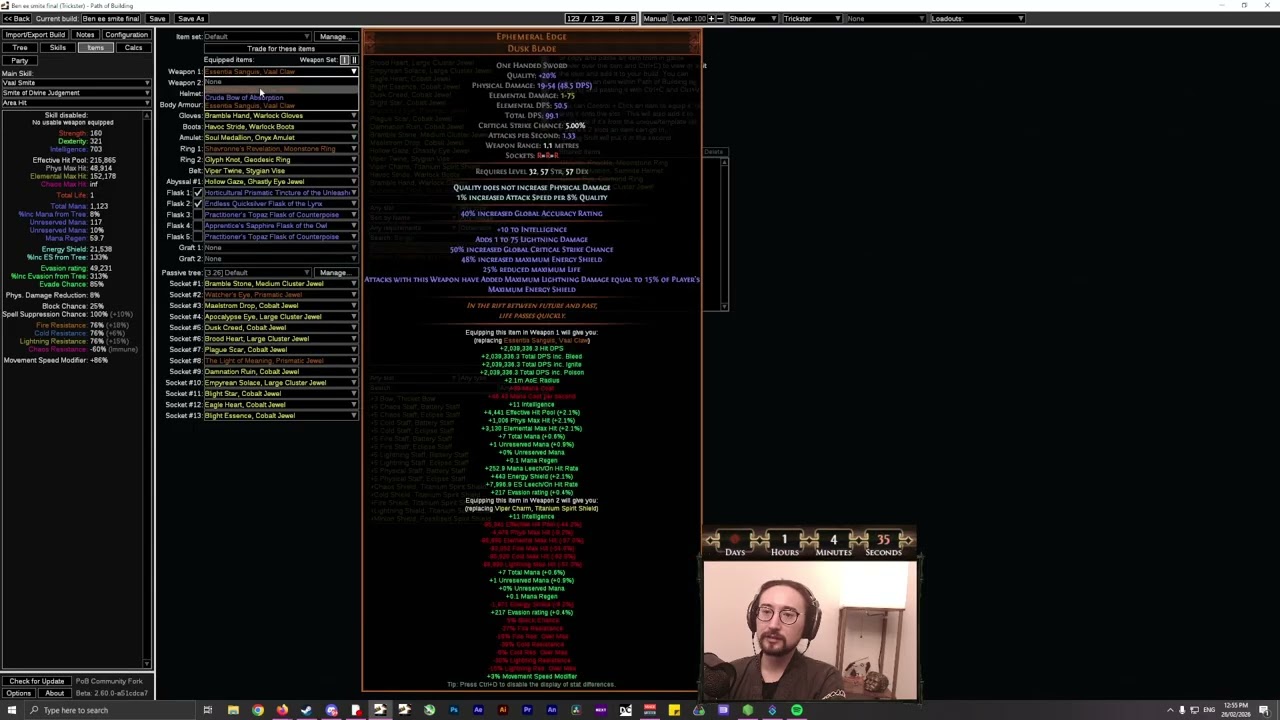Open Photoshop from the taskbar
1280x720 pixels.
(x=453, y=710)
